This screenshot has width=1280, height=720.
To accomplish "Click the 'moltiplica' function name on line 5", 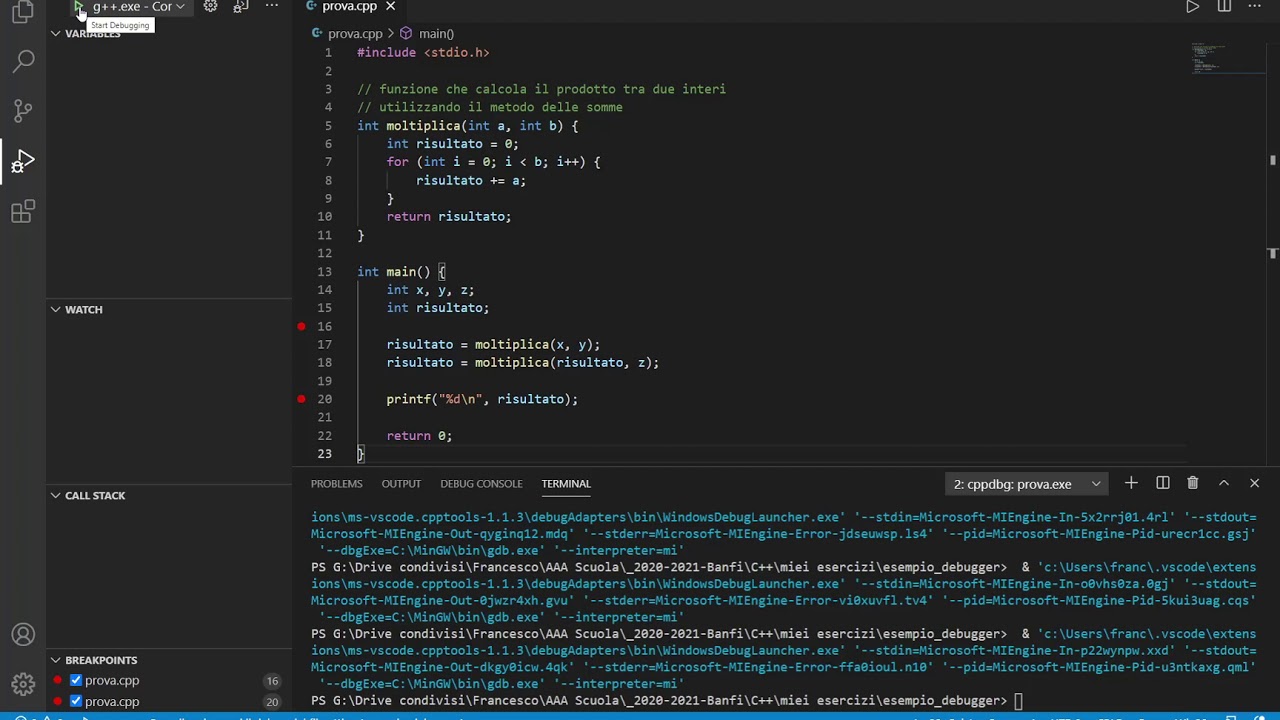I will click(x=423, y=126).
